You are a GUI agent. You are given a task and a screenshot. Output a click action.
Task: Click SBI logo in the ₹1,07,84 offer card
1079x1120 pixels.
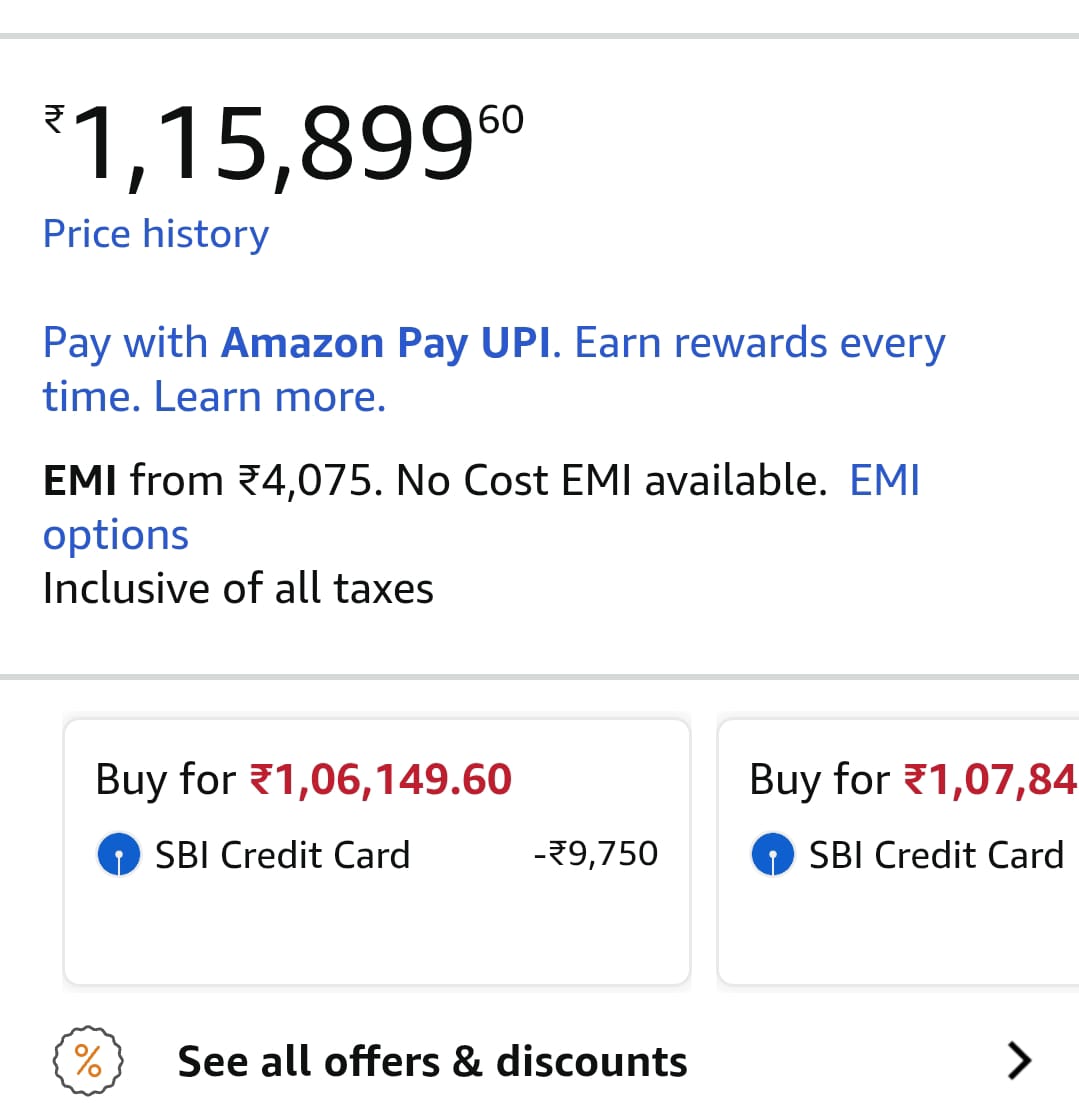[x=773, y=856]
